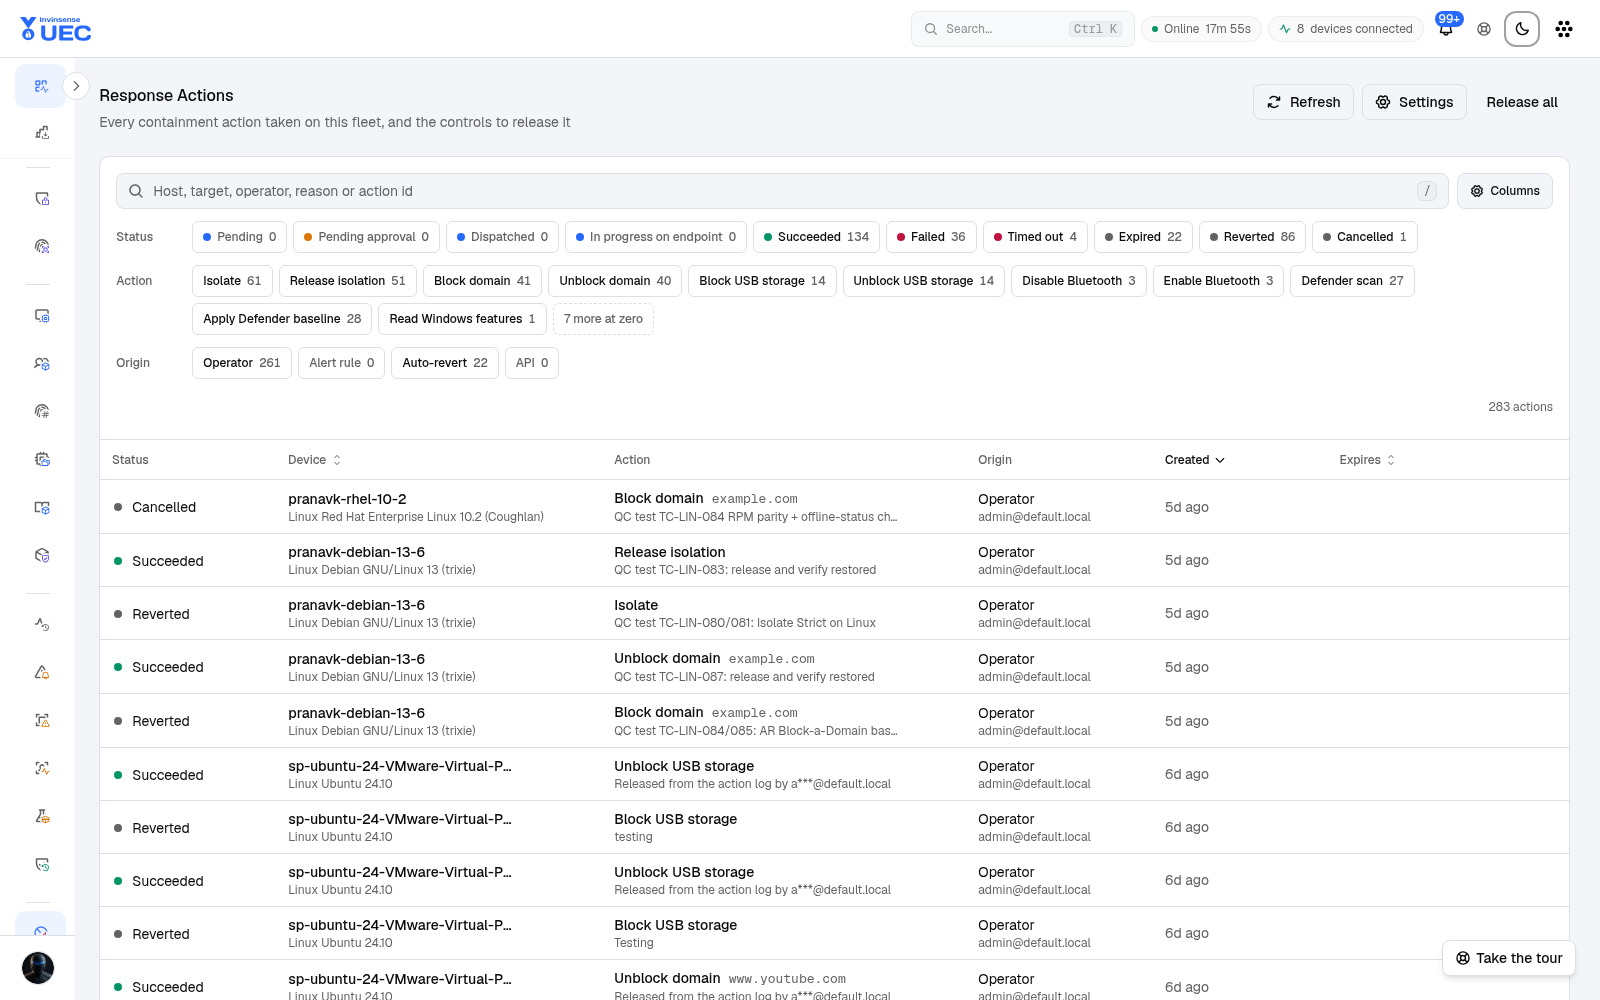This screenshot has height=1000, width=1600.
Task: Click the devices connected pulse indicator
Action: point(1346,29)
